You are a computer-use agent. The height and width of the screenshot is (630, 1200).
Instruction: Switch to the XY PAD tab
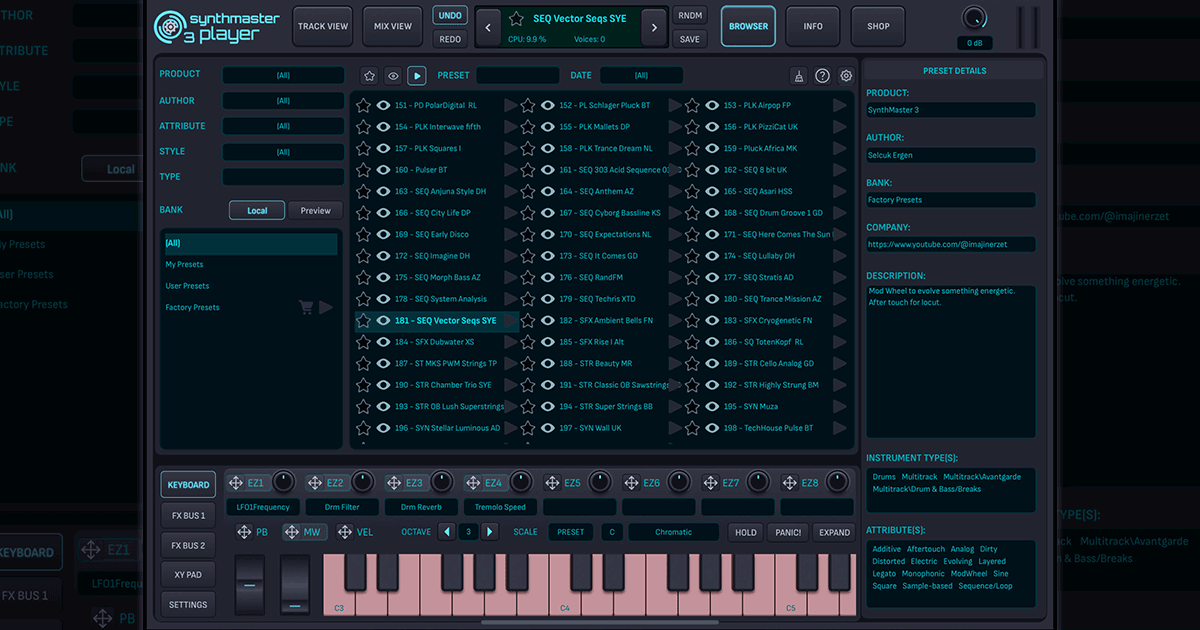pyautogui.click(x=188, y=575)
